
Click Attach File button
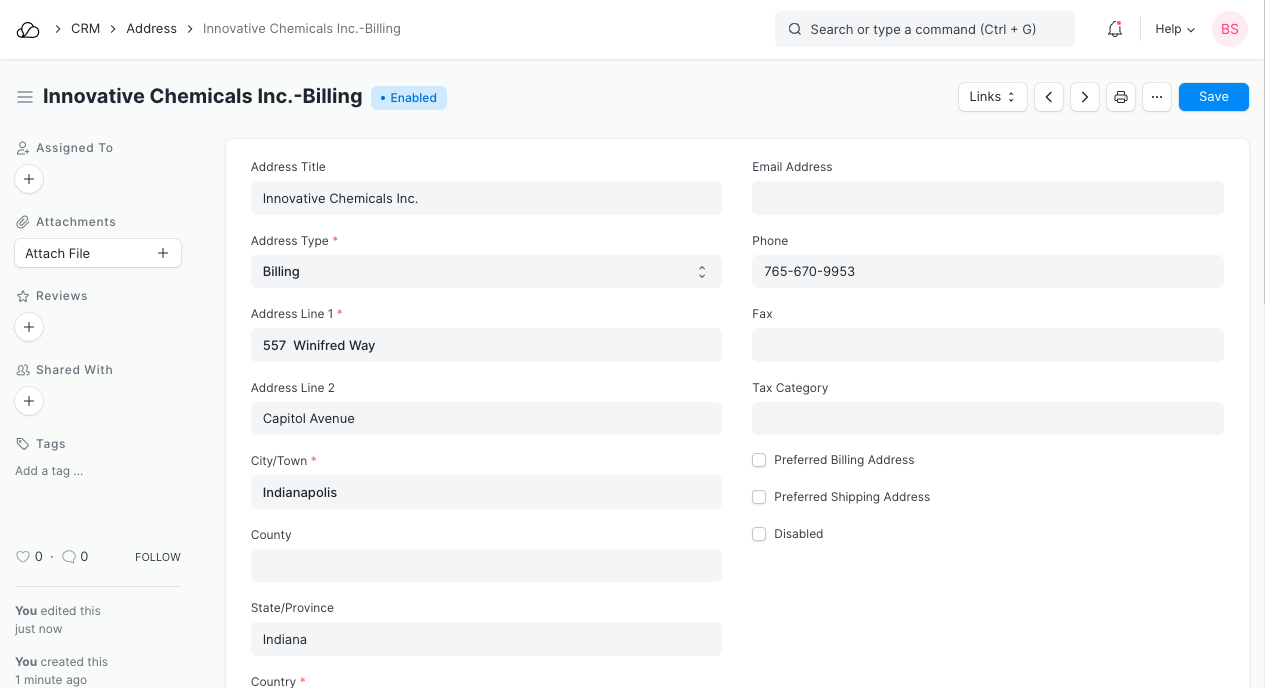tap(97, 253)
